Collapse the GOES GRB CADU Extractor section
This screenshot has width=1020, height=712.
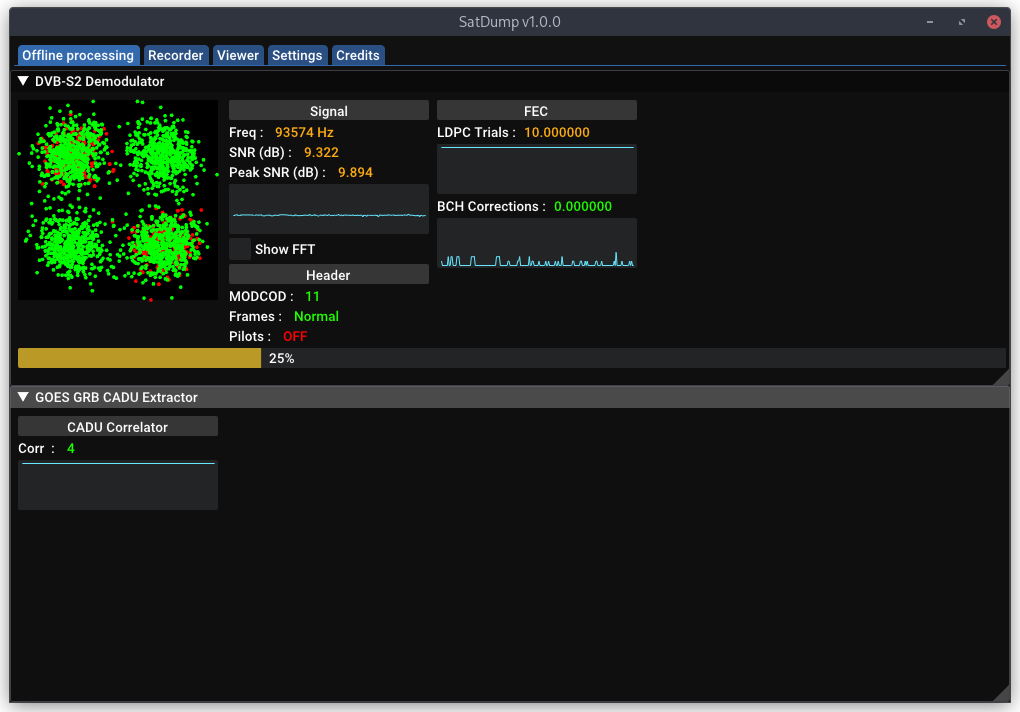click(x=23, y=397)
